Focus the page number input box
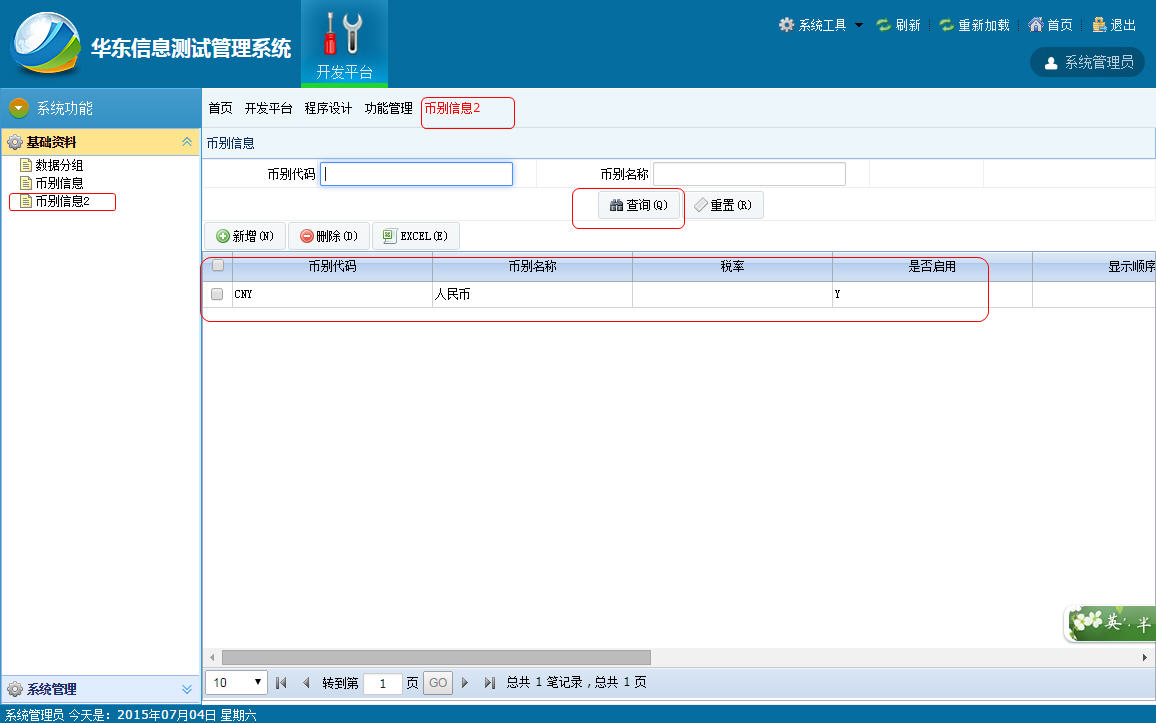 [x=383, y=683]
